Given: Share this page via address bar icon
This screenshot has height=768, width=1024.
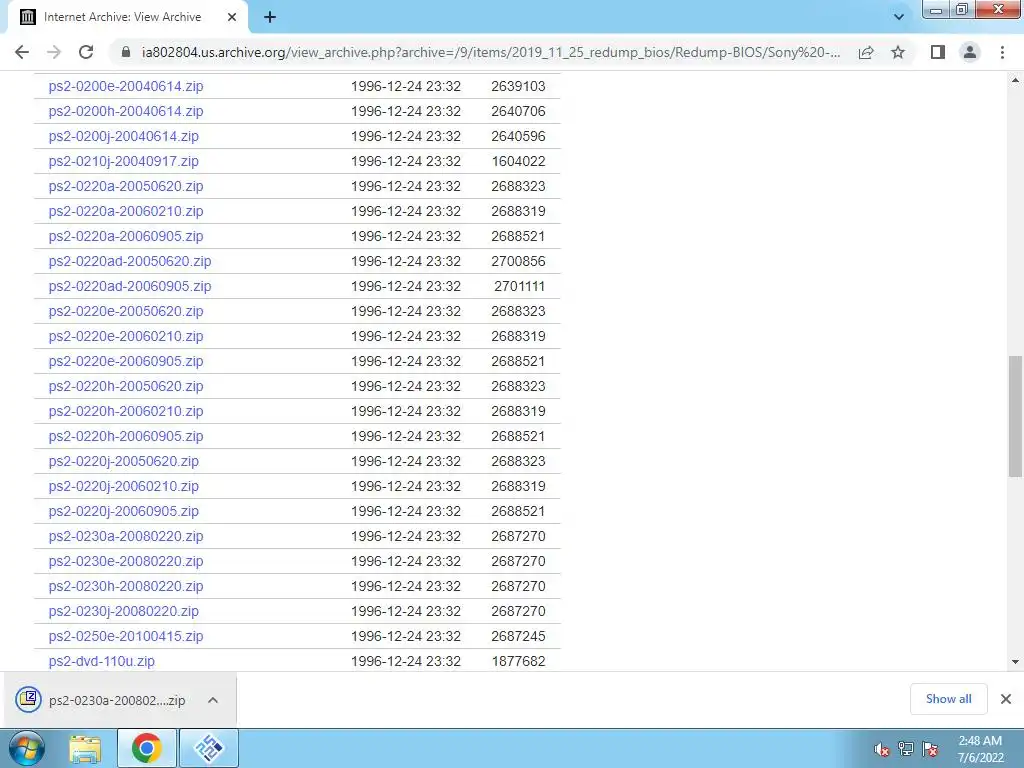Looking at the screenshot, I should pyautogui.click(x=866, y=52).
